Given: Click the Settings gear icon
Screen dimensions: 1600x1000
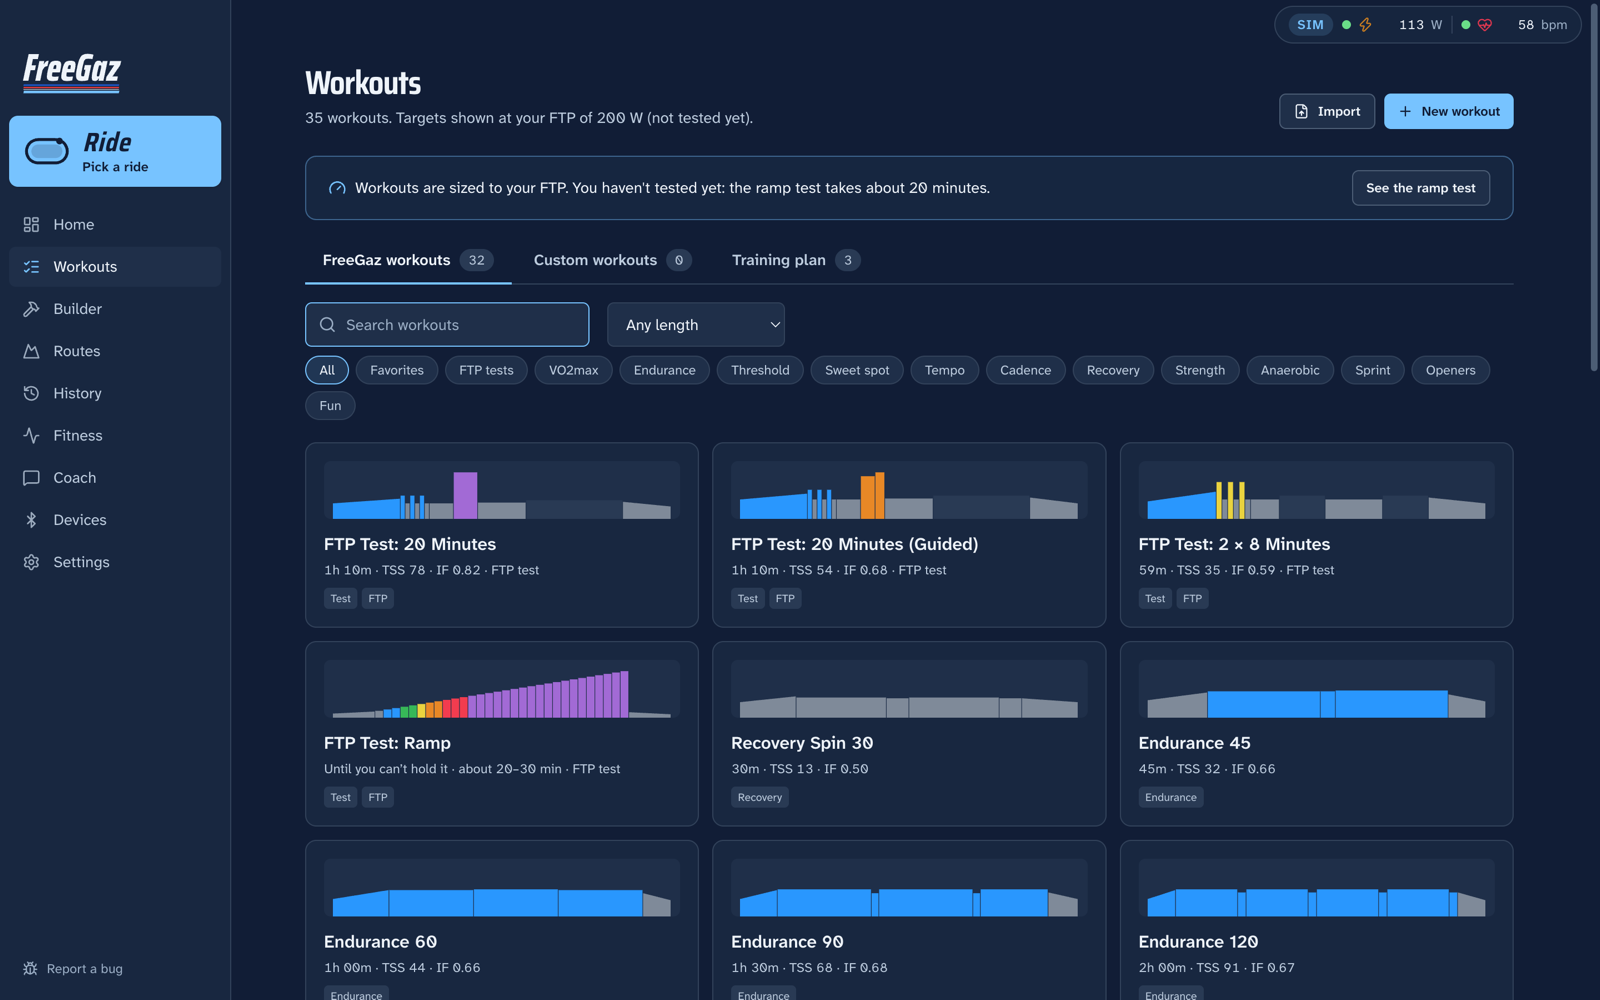Looking at the screenshot, I should 31,562.
